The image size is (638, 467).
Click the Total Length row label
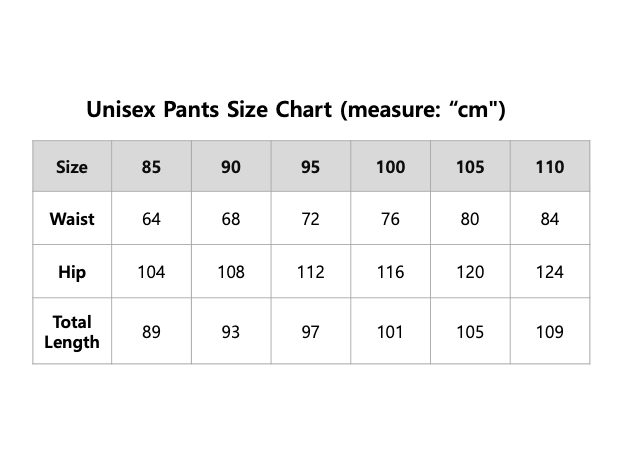72,331
